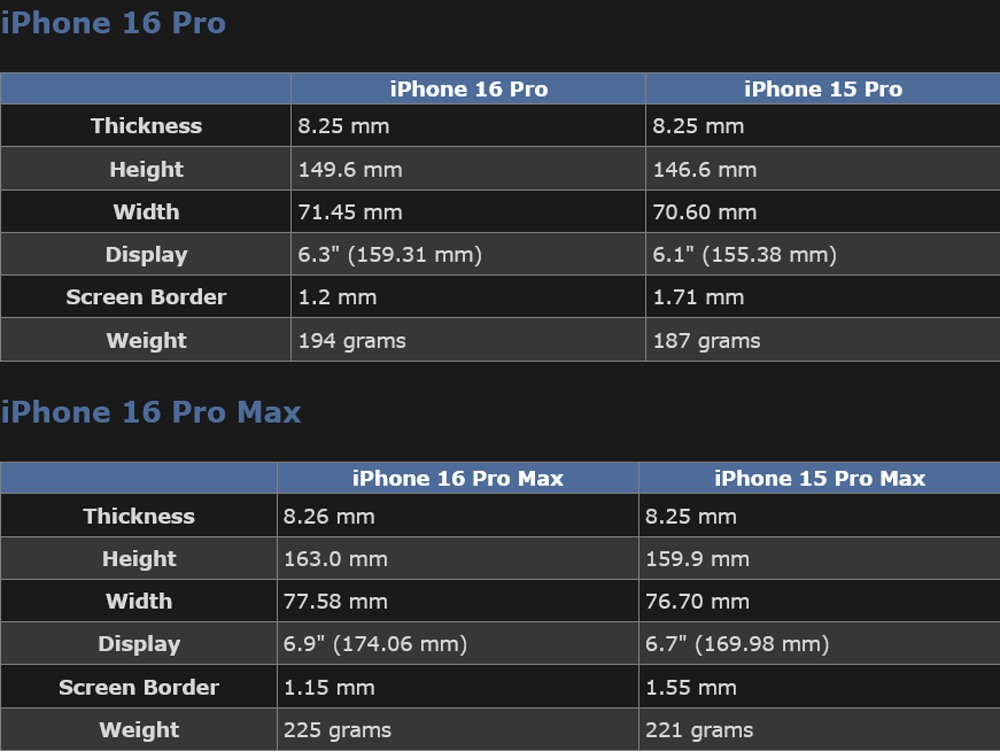Select the iPhone 16 Pro Max column header
Viewport: 1000px width, 751px height.
tap(457, 478)
